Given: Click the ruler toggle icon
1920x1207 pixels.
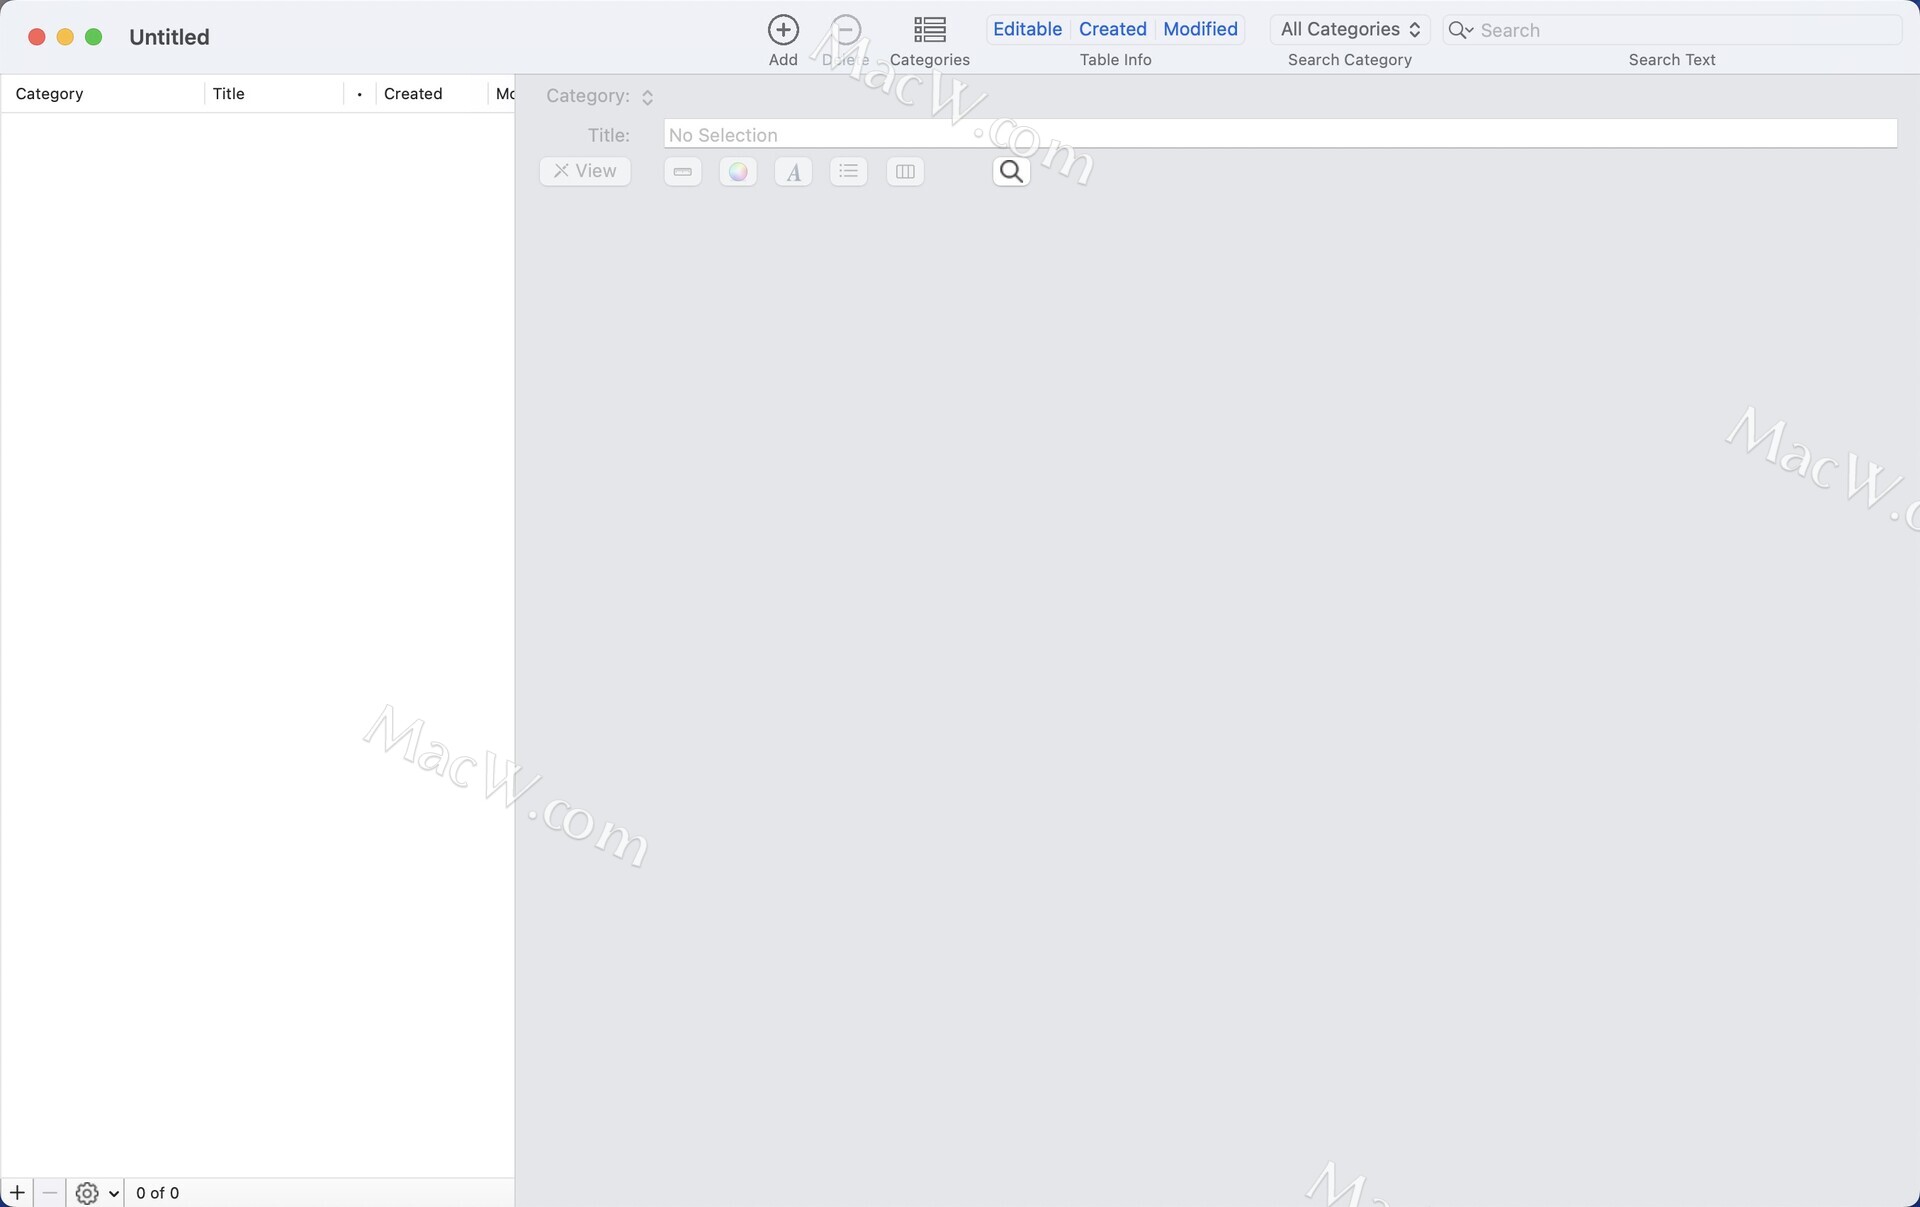Looking at the screenshot, I should pyautogui.click(x=683, y=172).
